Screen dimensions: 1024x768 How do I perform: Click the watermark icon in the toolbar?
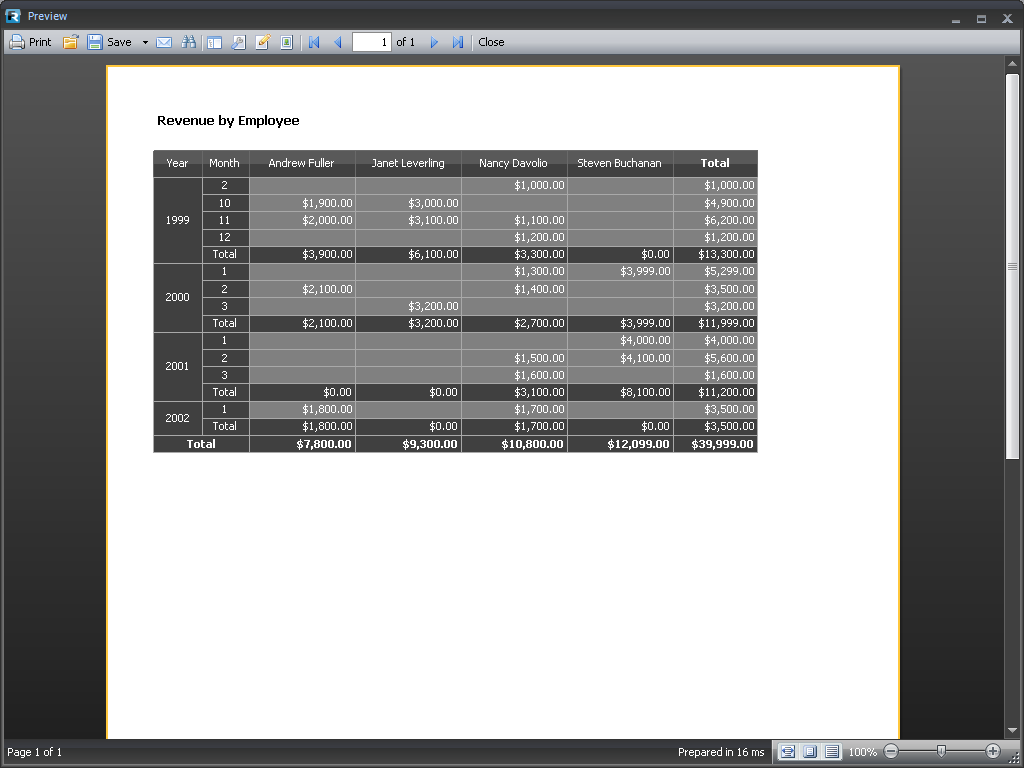pyautogui.click(x=287, y=42)
